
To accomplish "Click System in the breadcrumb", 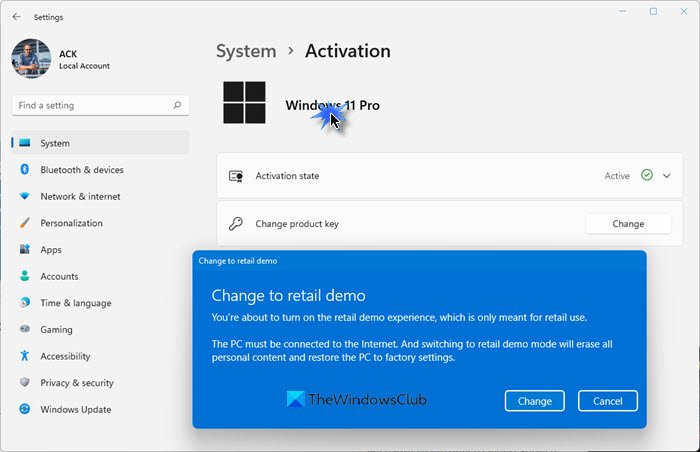I will [246, 51].
